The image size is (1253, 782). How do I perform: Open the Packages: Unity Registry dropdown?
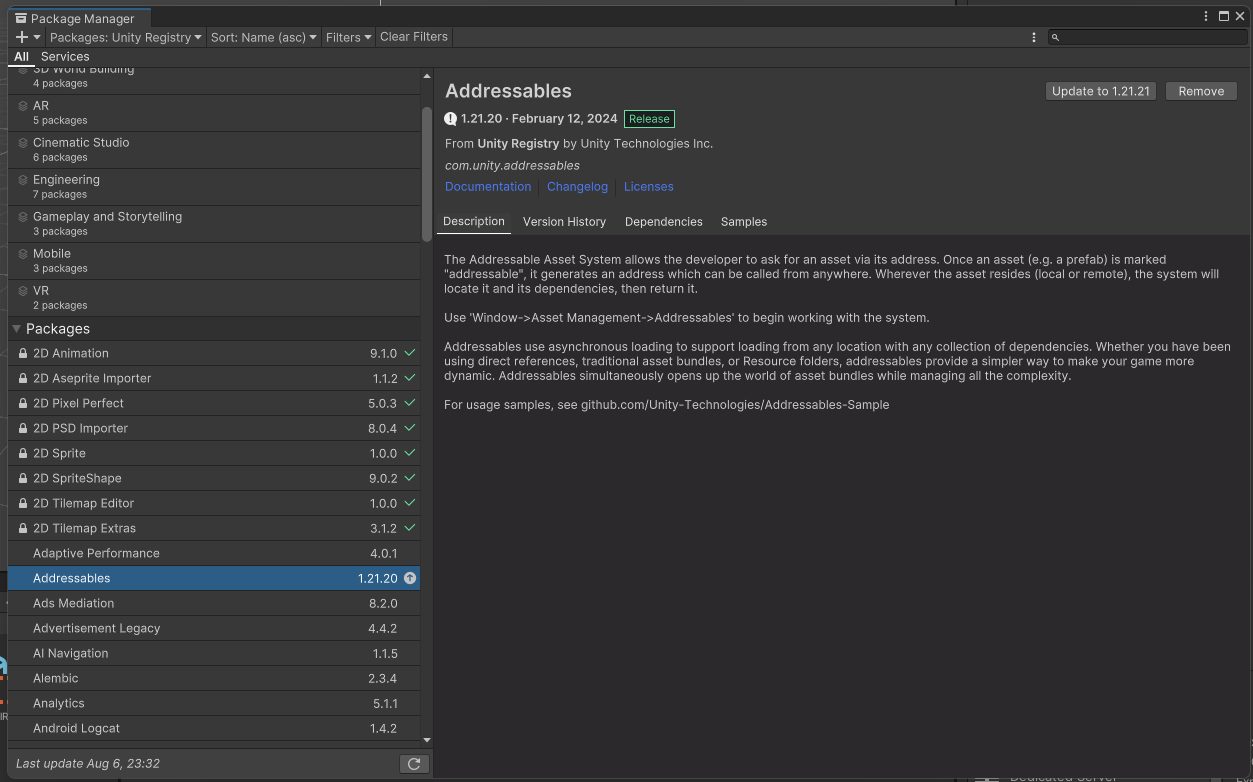click(x=125, y=37)
